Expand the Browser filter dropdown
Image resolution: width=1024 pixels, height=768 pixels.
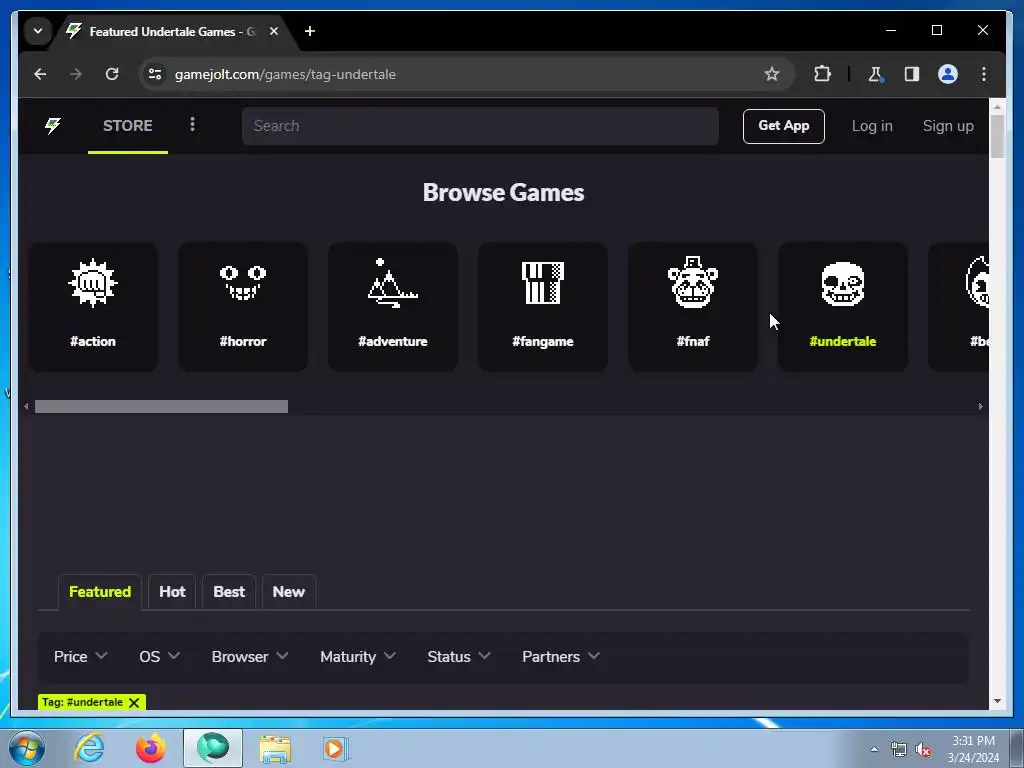pyautogui.click(x=249, y=656)
